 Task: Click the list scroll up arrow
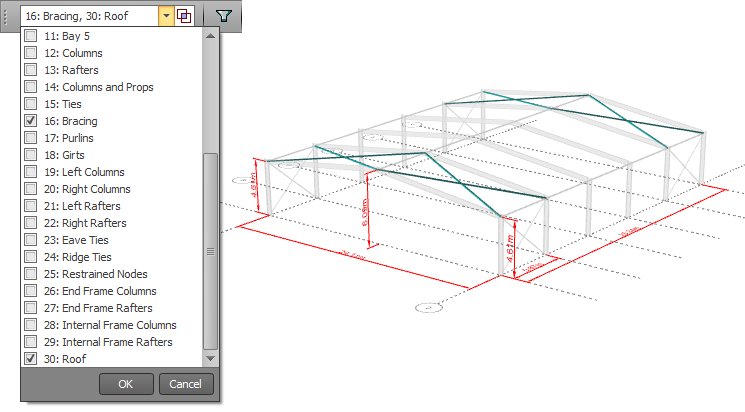pyautogui.click(x=210, y=36)
